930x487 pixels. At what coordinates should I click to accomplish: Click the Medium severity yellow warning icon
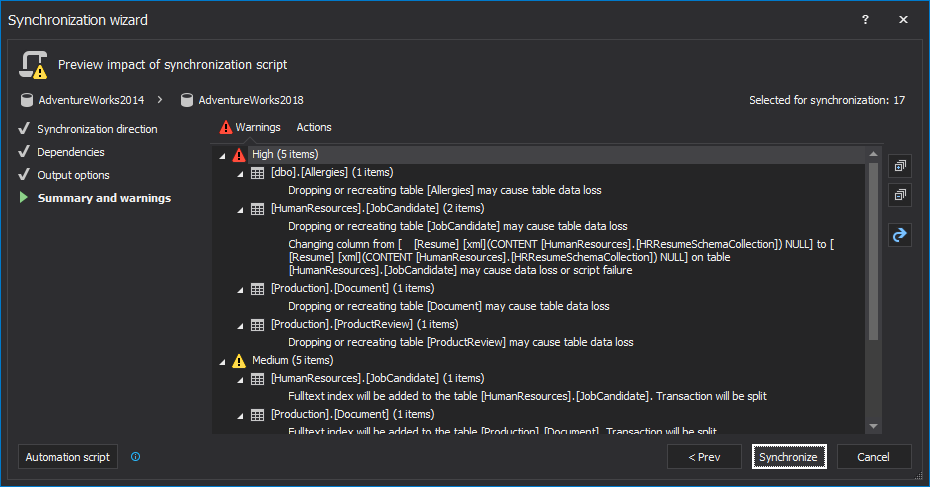238,360
